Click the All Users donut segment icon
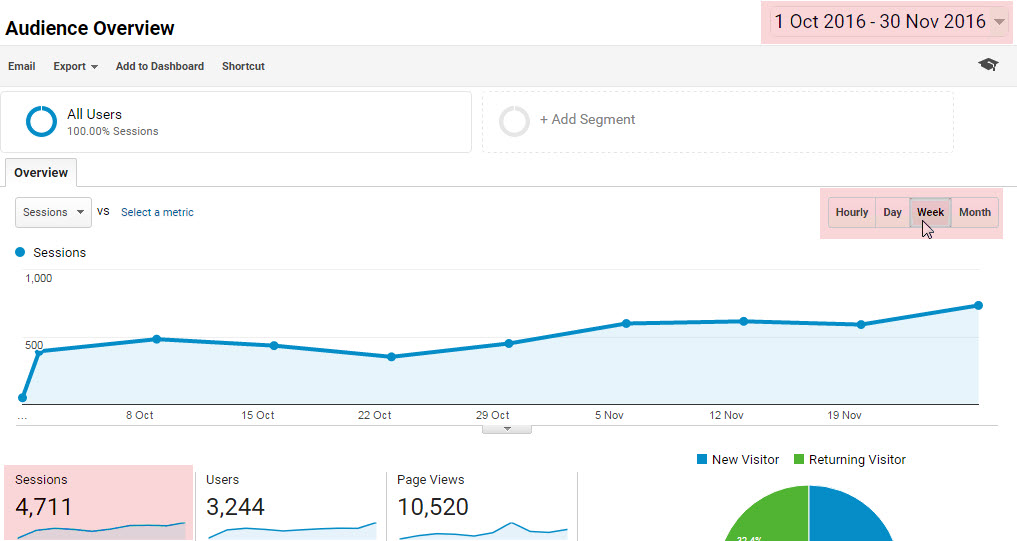This screenshot has height=541, width=1017. [x=42, y=121]
